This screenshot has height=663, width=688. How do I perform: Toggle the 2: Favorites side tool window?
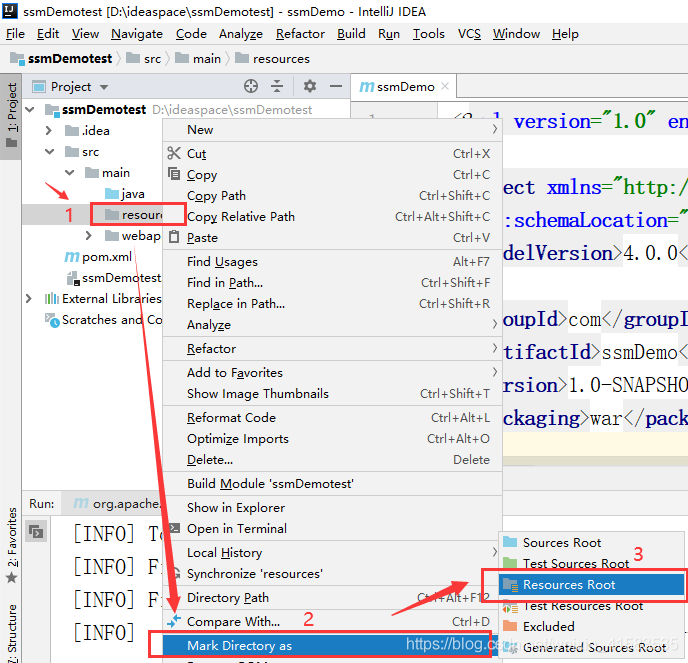pyautogui.click(x=11, y=545)
